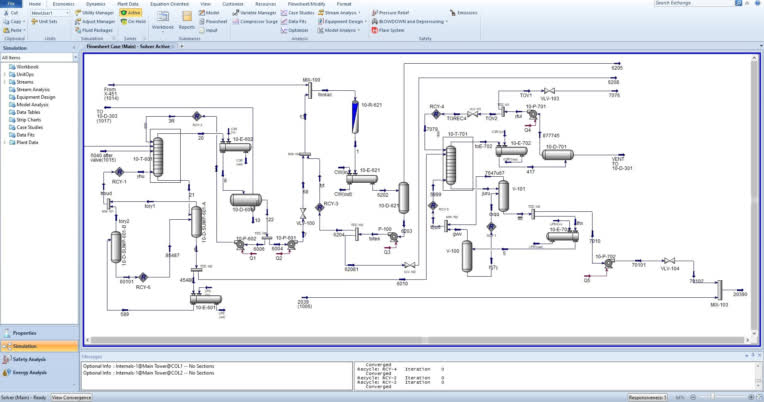Open the Safety Analysis environment
This screenshot has height=402, width=764.
click(39, 359)
